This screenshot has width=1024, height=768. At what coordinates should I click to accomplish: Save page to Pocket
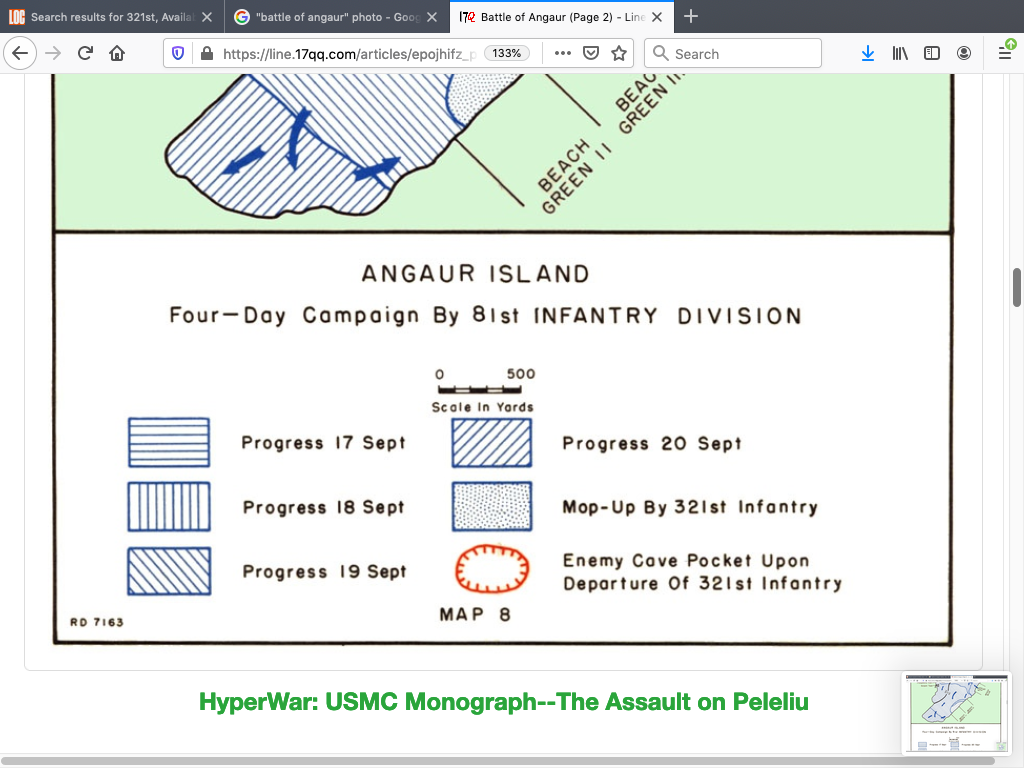tap(591, 54)
